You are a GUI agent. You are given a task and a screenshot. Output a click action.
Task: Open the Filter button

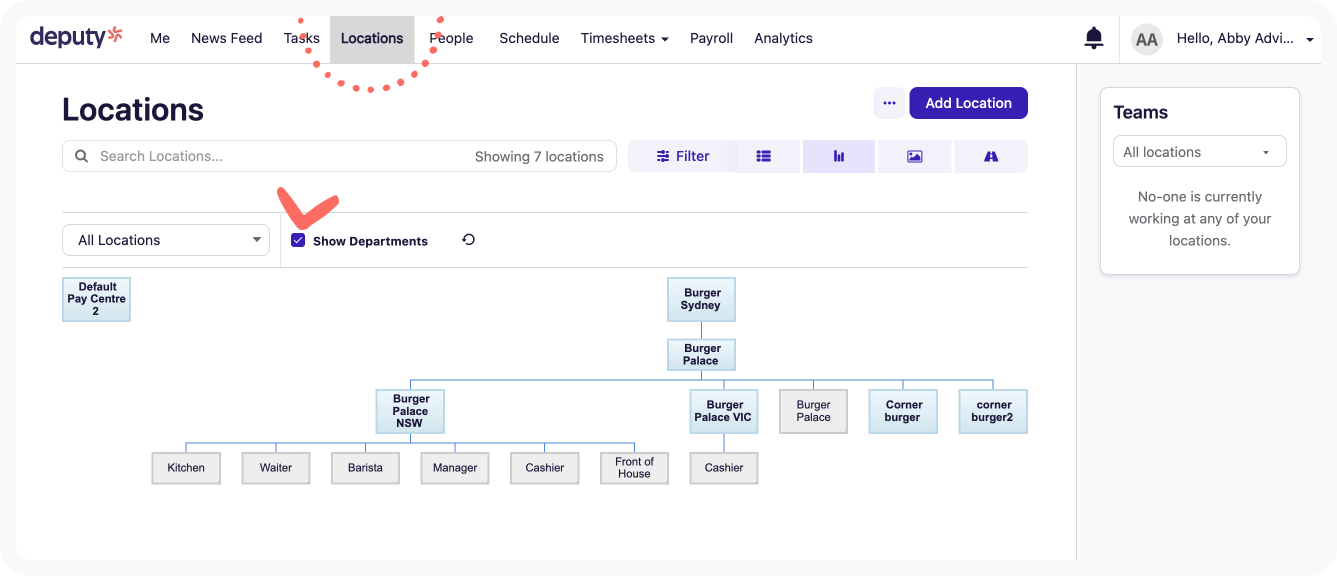683,156
